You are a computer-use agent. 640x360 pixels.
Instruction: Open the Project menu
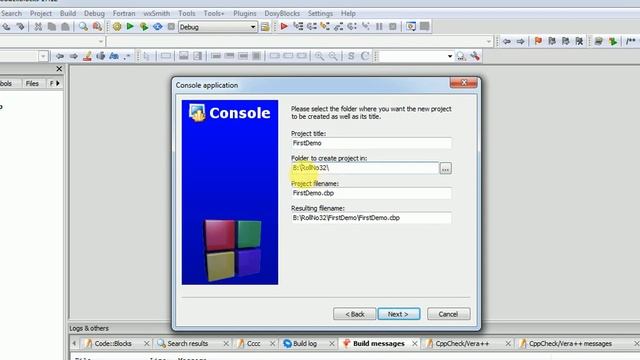pyautogui.click(x=41, y=13)
